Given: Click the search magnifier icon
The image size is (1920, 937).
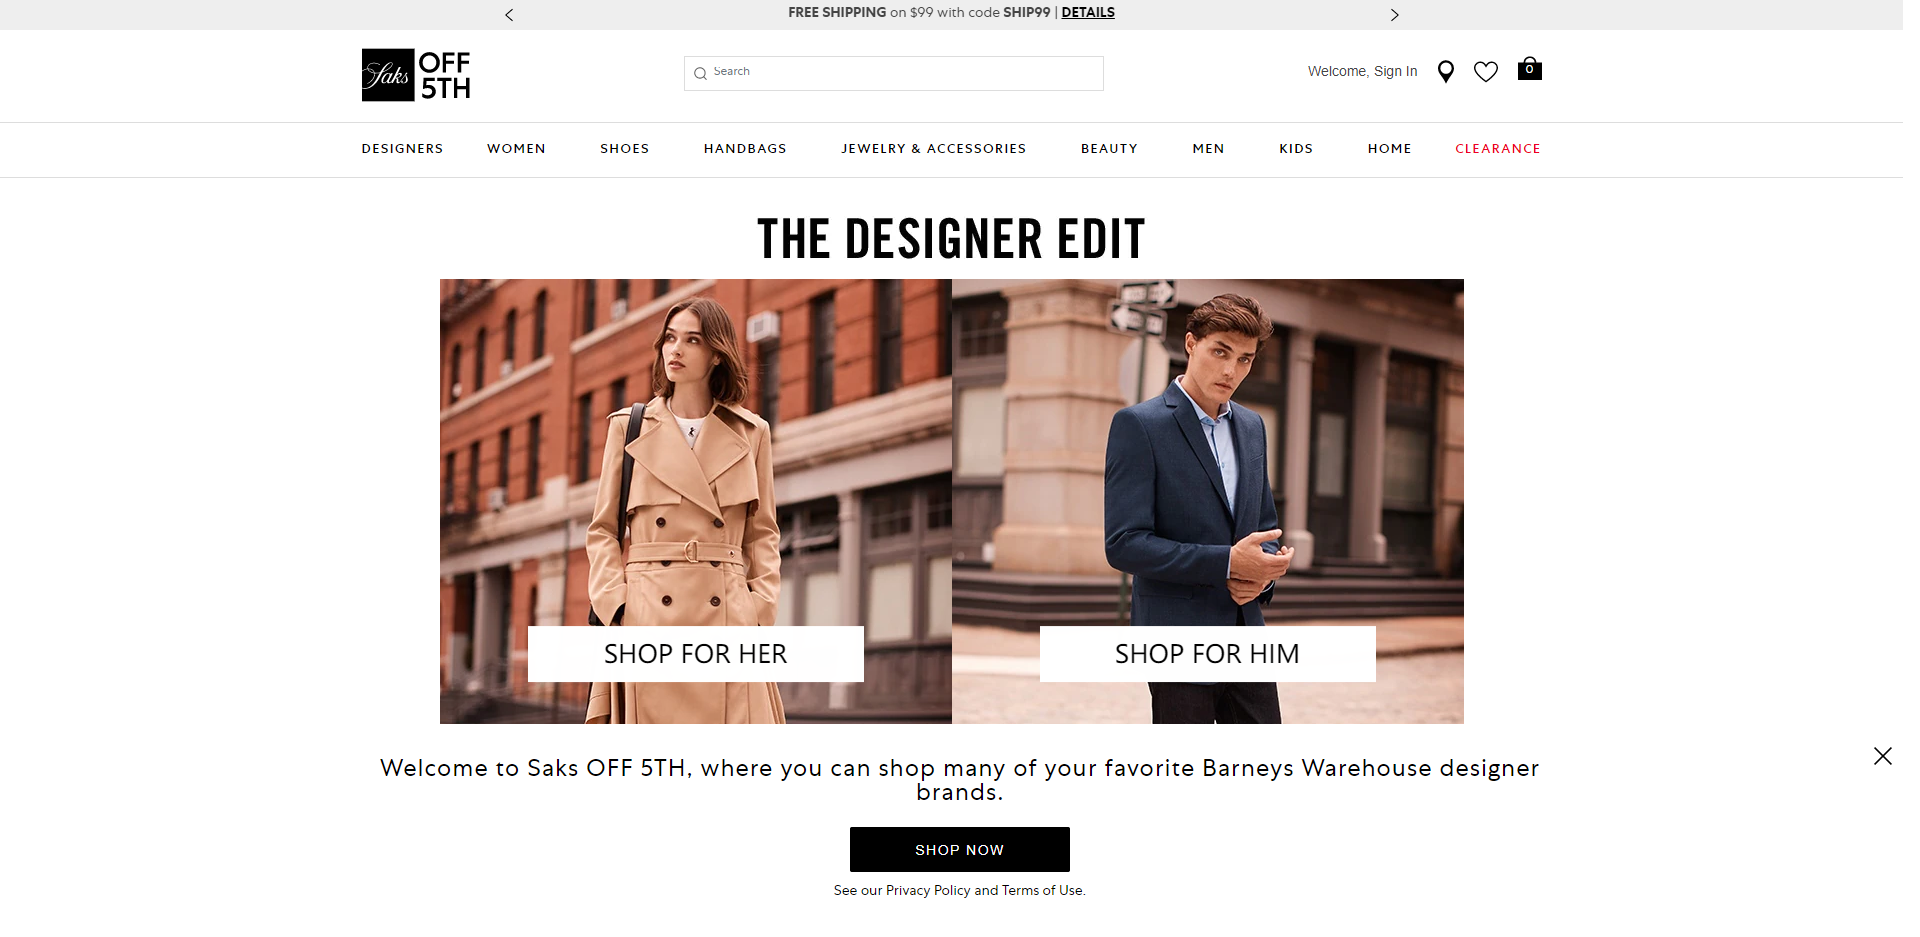Looking at the screenshot, I should pos(700,73).
